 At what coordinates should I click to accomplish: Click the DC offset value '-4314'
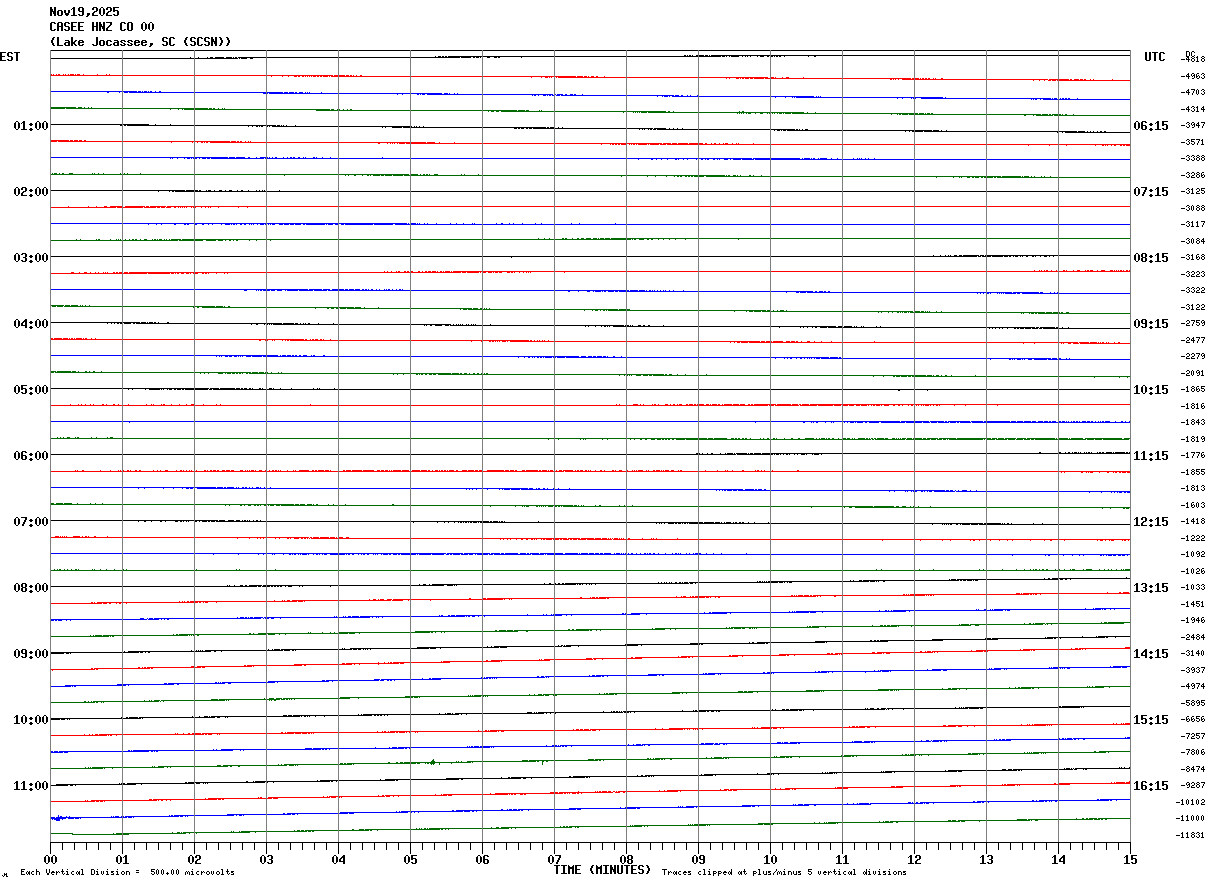tap(1193, 109)
